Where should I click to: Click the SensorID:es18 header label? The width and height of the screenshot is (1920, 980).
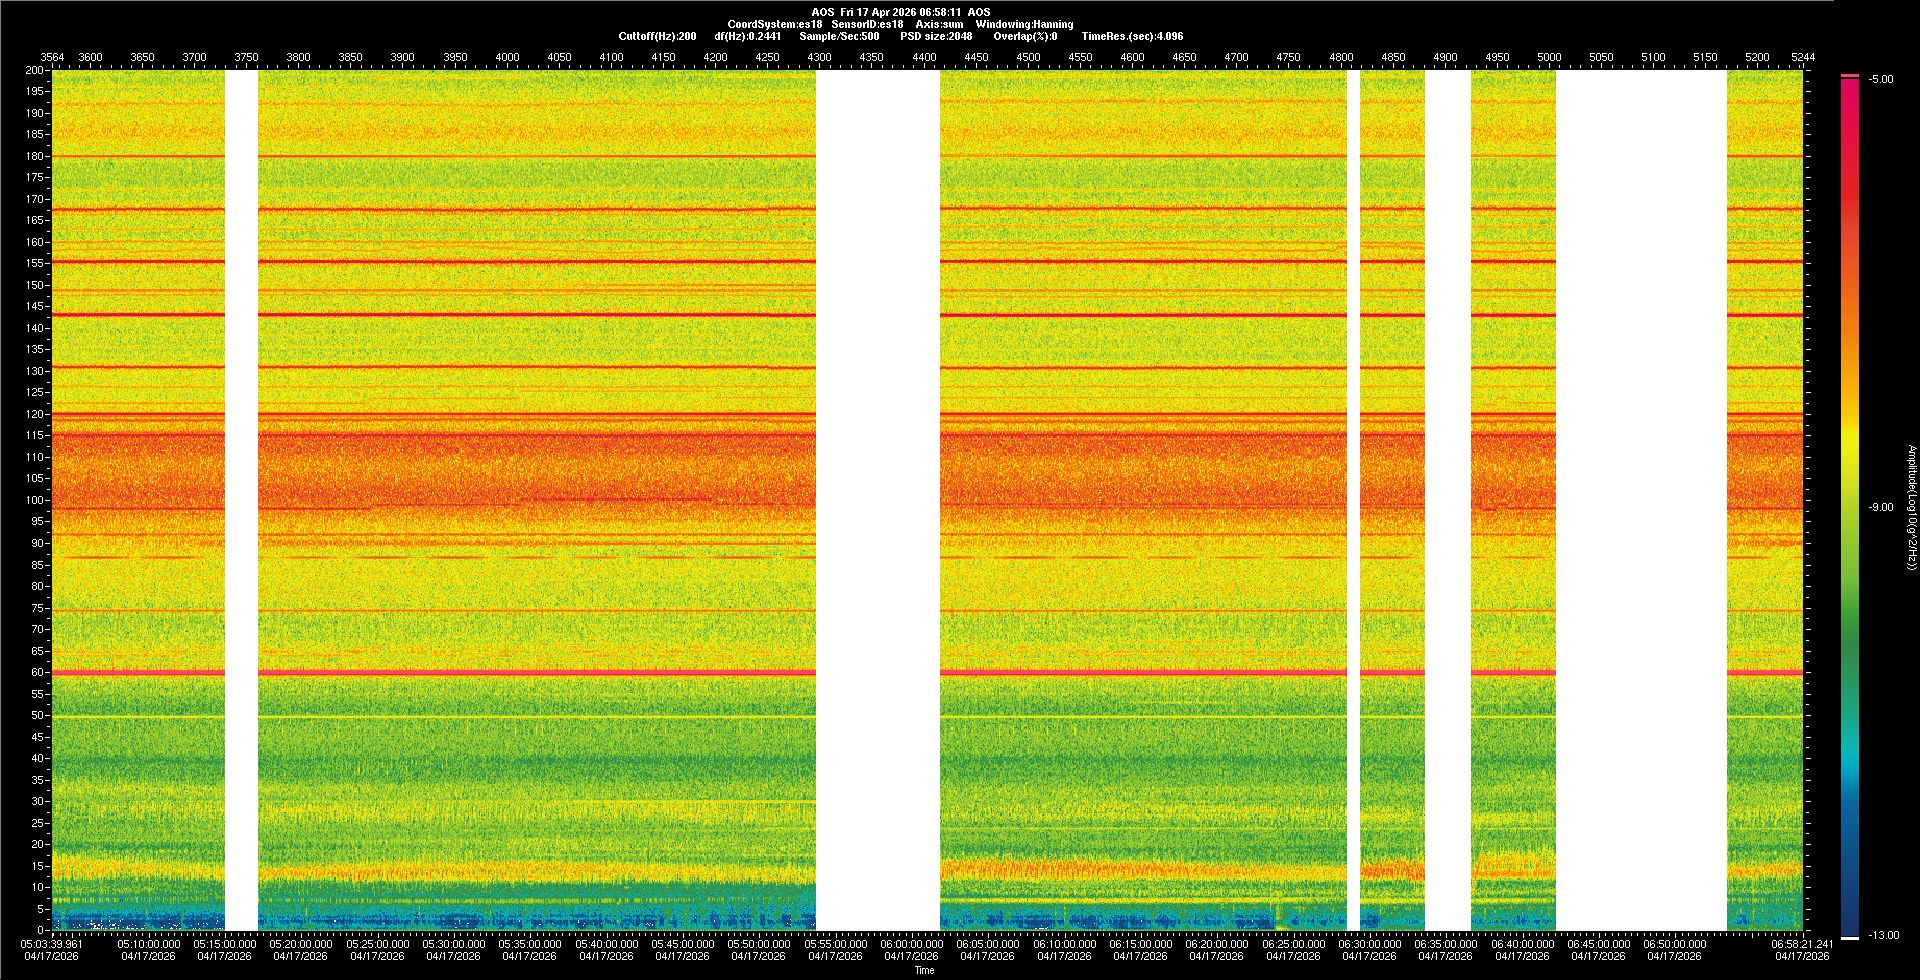[867, 24]
